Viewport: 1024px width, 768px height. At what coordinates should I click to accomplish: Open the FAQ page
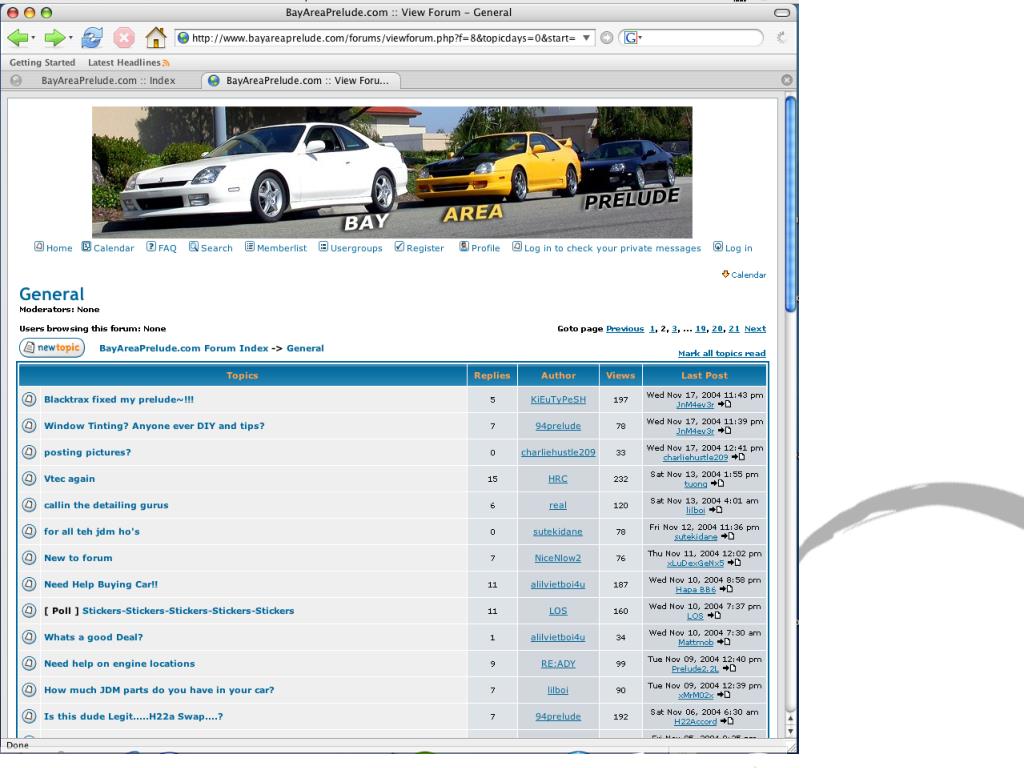[x=161, y=248]
